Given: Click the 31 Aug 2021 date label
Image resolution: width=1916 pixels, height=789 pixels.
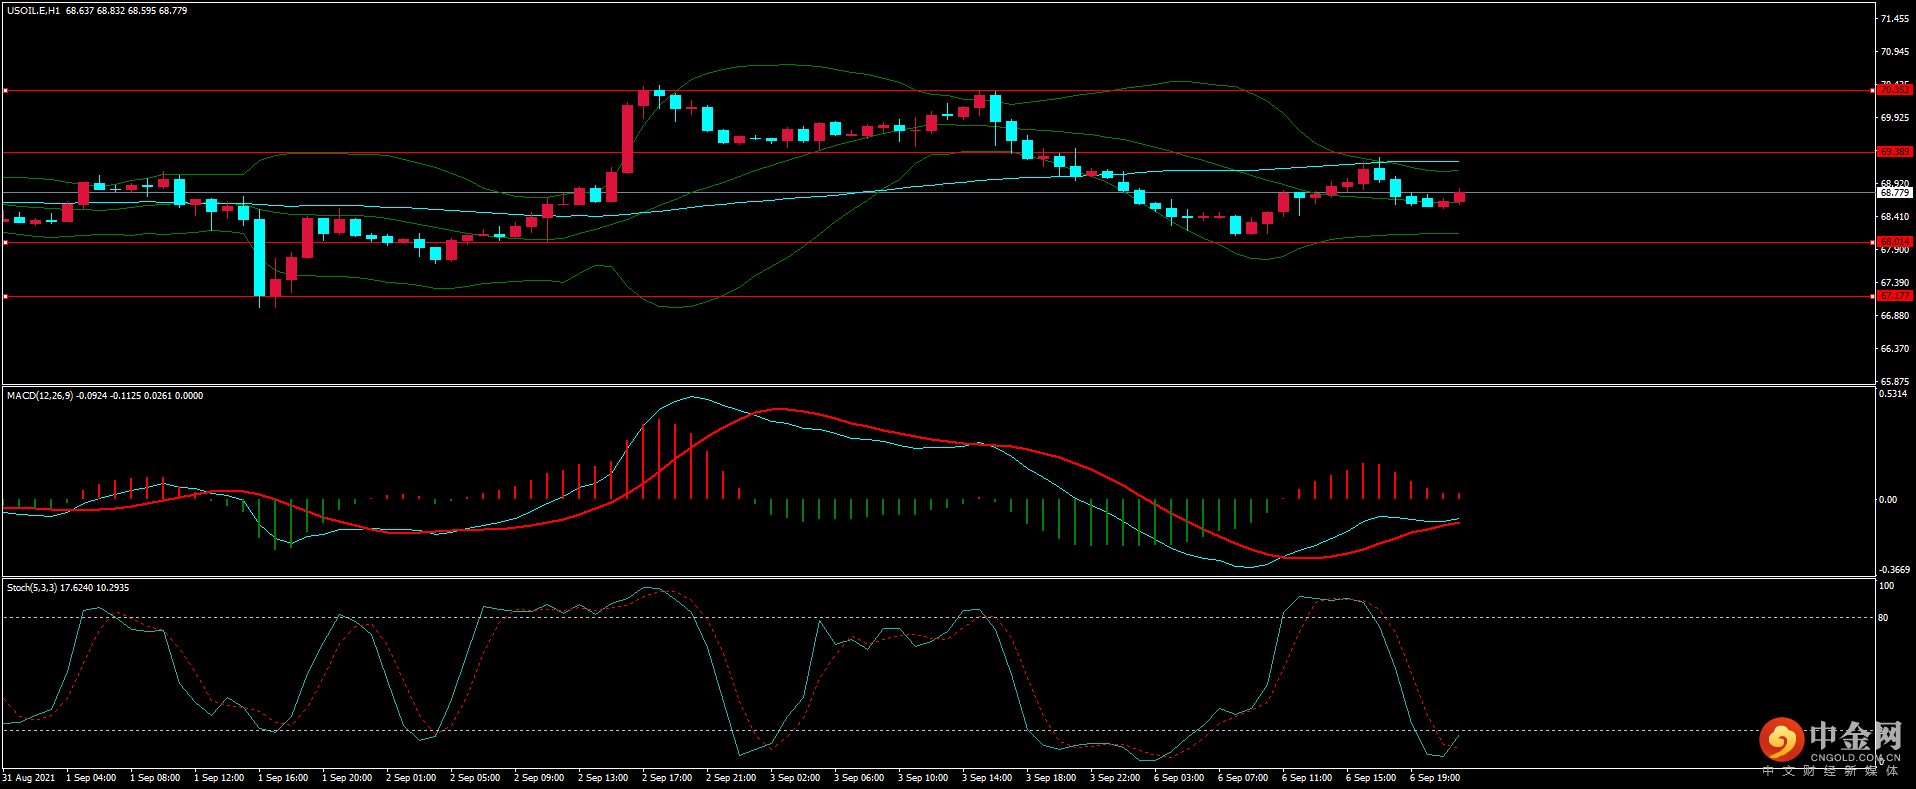Looking at the screenshot, I should pos(29,778).
